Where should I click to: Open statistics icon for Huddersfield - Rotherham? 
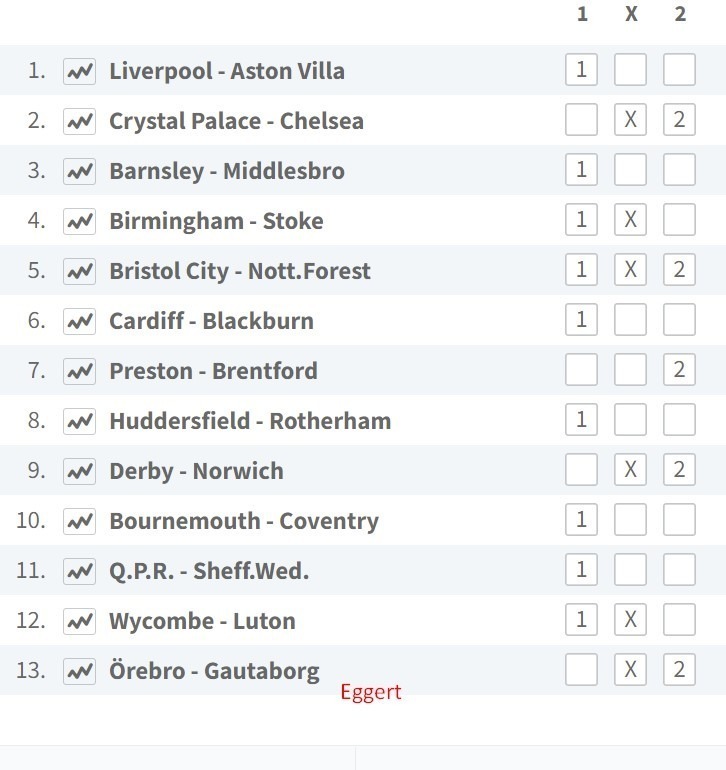click(79, 421)
